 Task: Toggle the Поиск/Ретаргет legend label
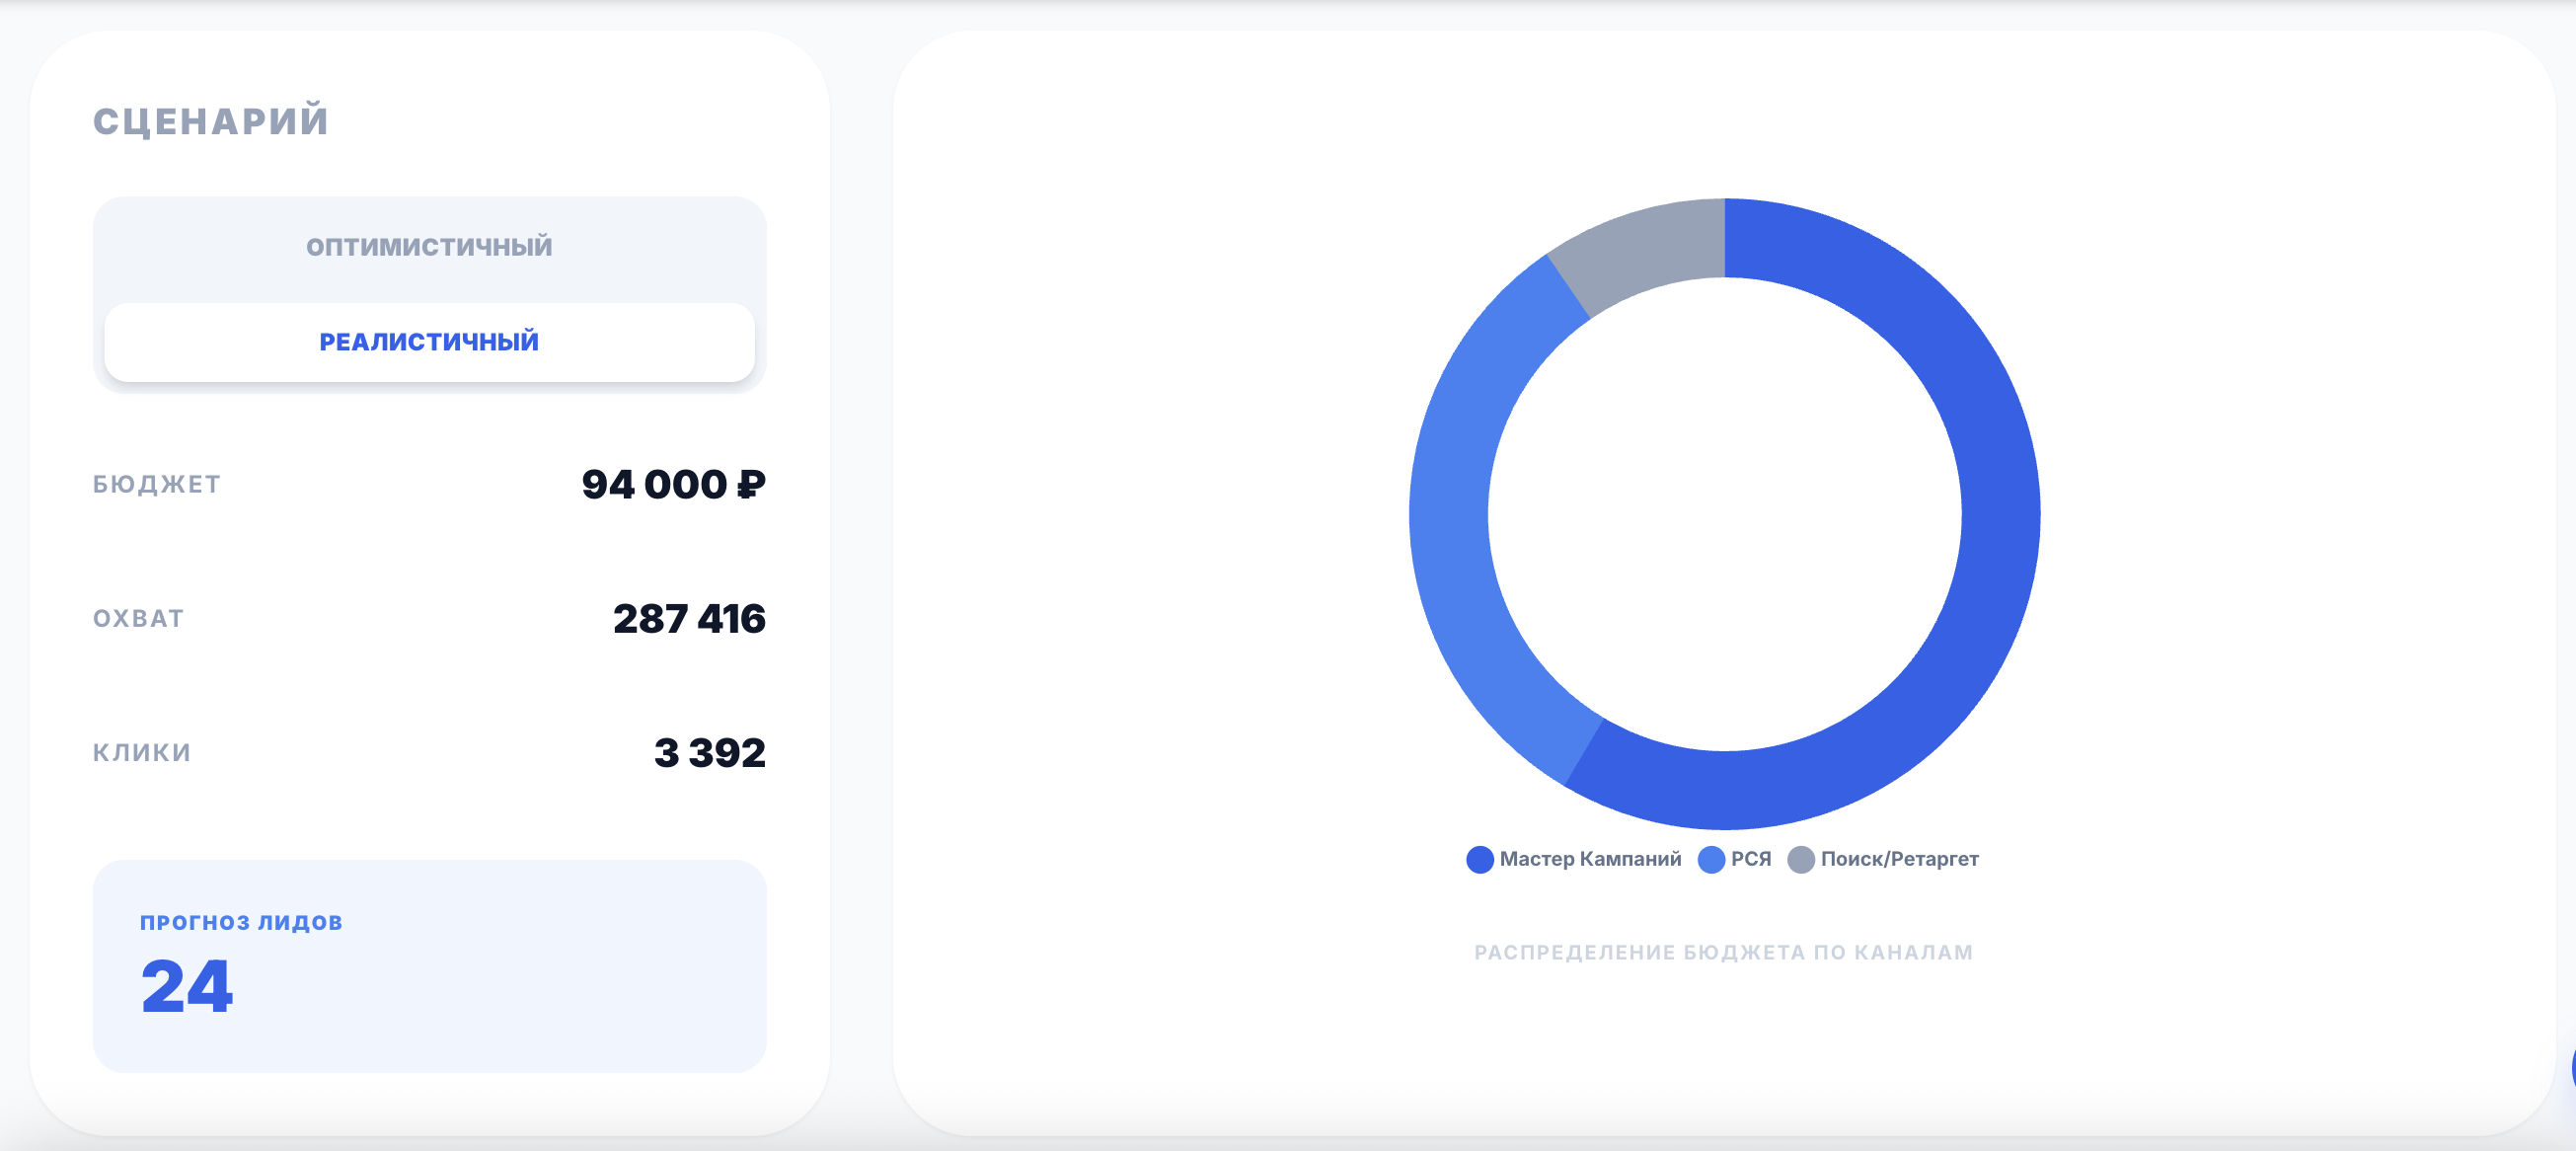(1899, 859)
